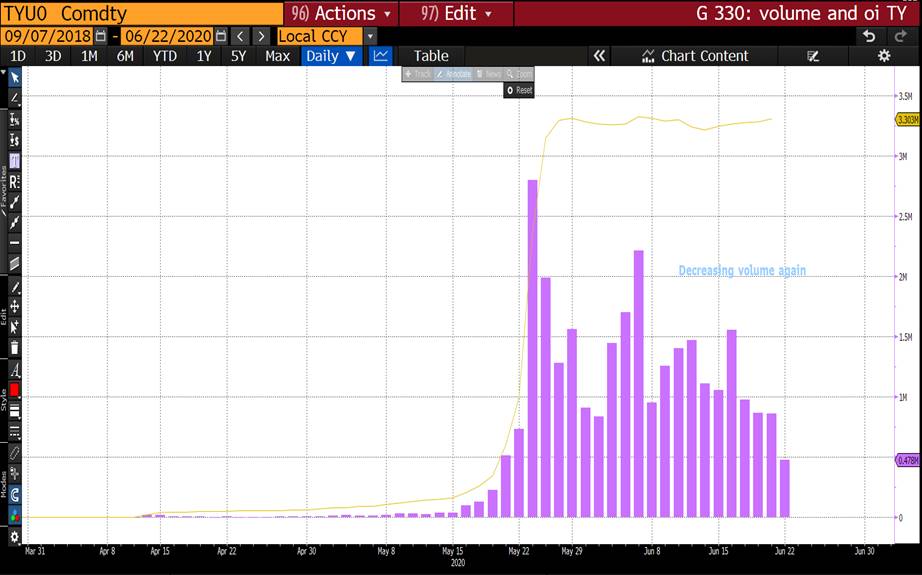Image resolution: width=922 pixels, height=575 pixels.
Task: Open the 97) Edit menu
Action: (x=456, y=13)
